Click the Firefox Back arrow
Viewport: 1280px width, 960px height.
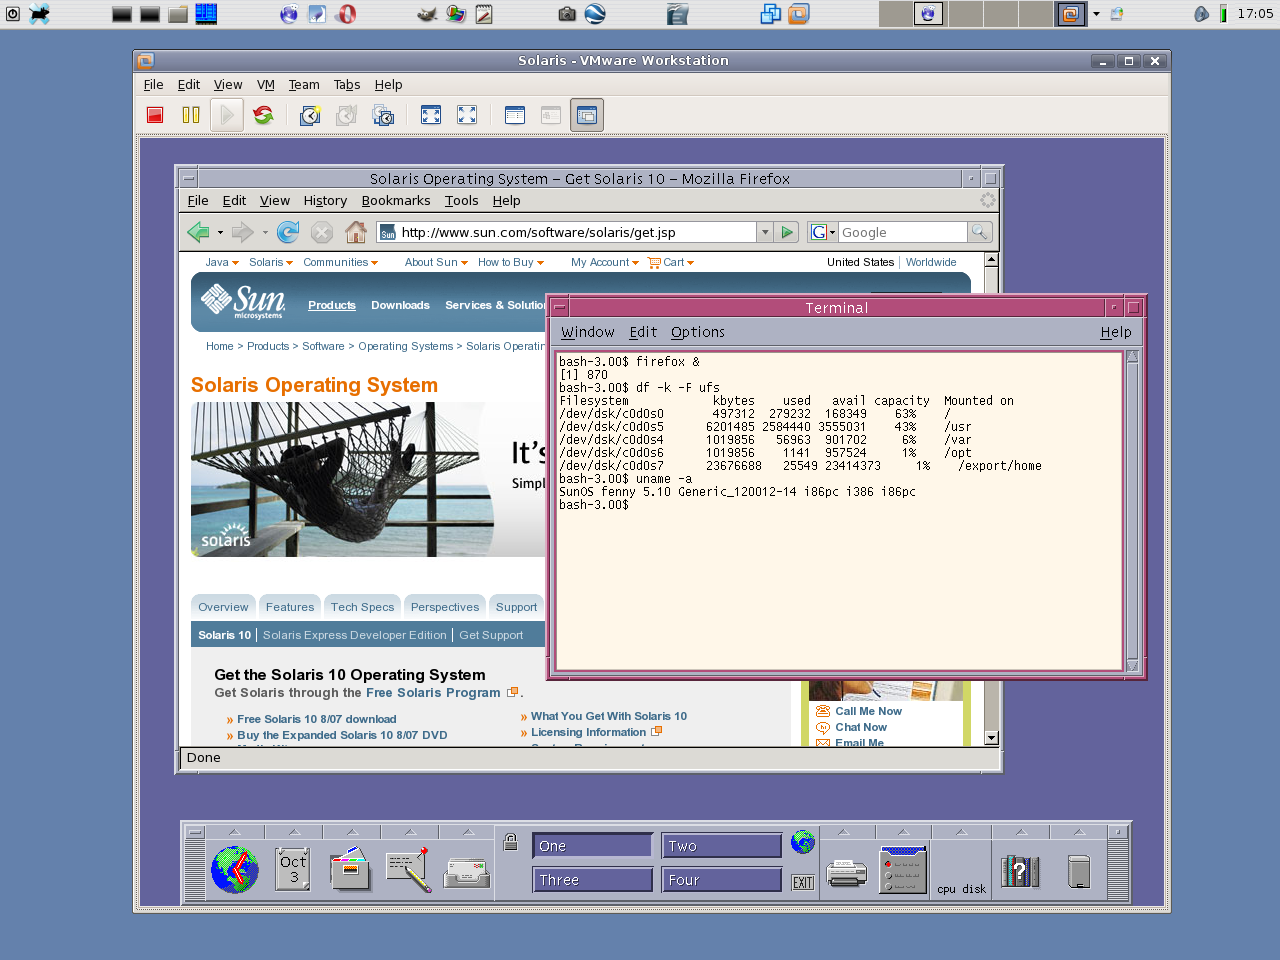click(x=198, y=232)
